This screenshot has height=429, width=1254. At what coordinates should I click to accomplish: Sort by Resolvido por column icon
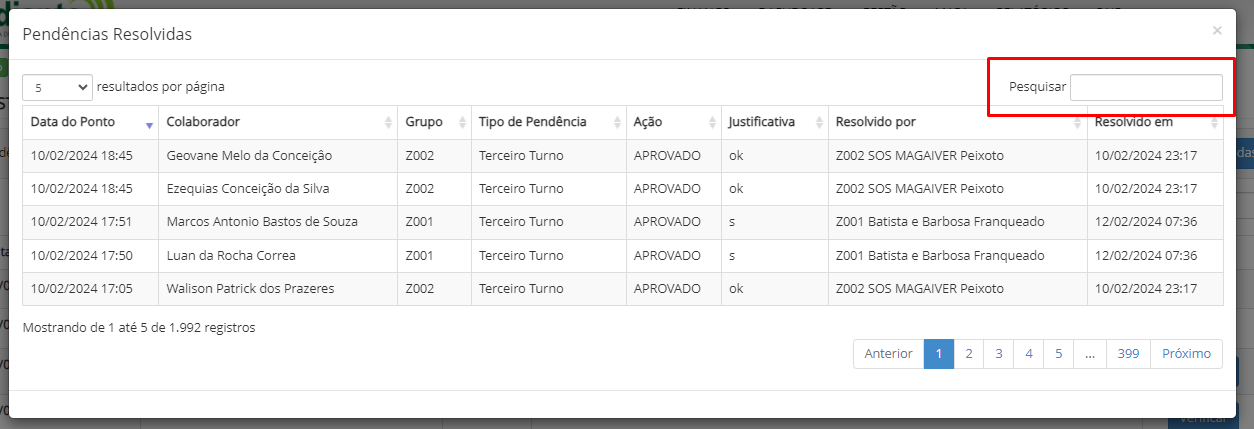[1078, 122]
